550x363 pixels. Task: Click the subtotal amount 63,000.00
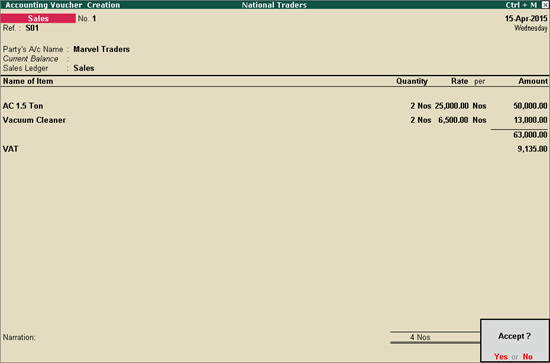530,135
